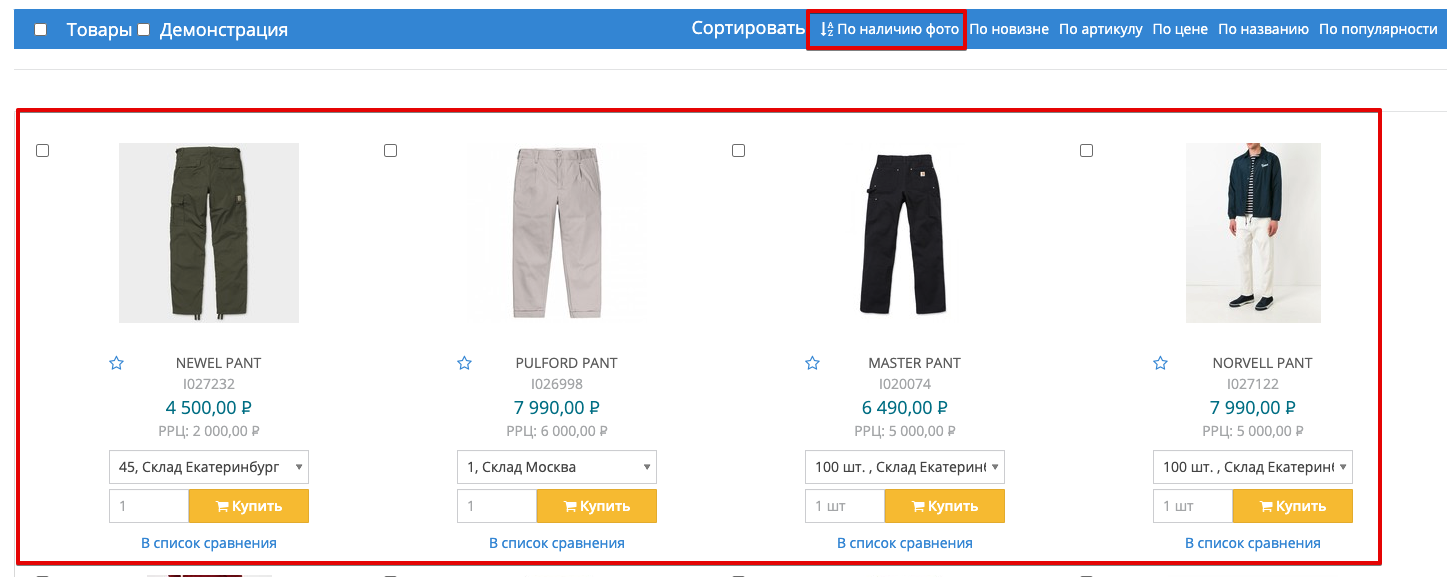This screenshot has height=577, width=1447.
Task: Sort products by По цене
Action: (x=1180, y=29)
